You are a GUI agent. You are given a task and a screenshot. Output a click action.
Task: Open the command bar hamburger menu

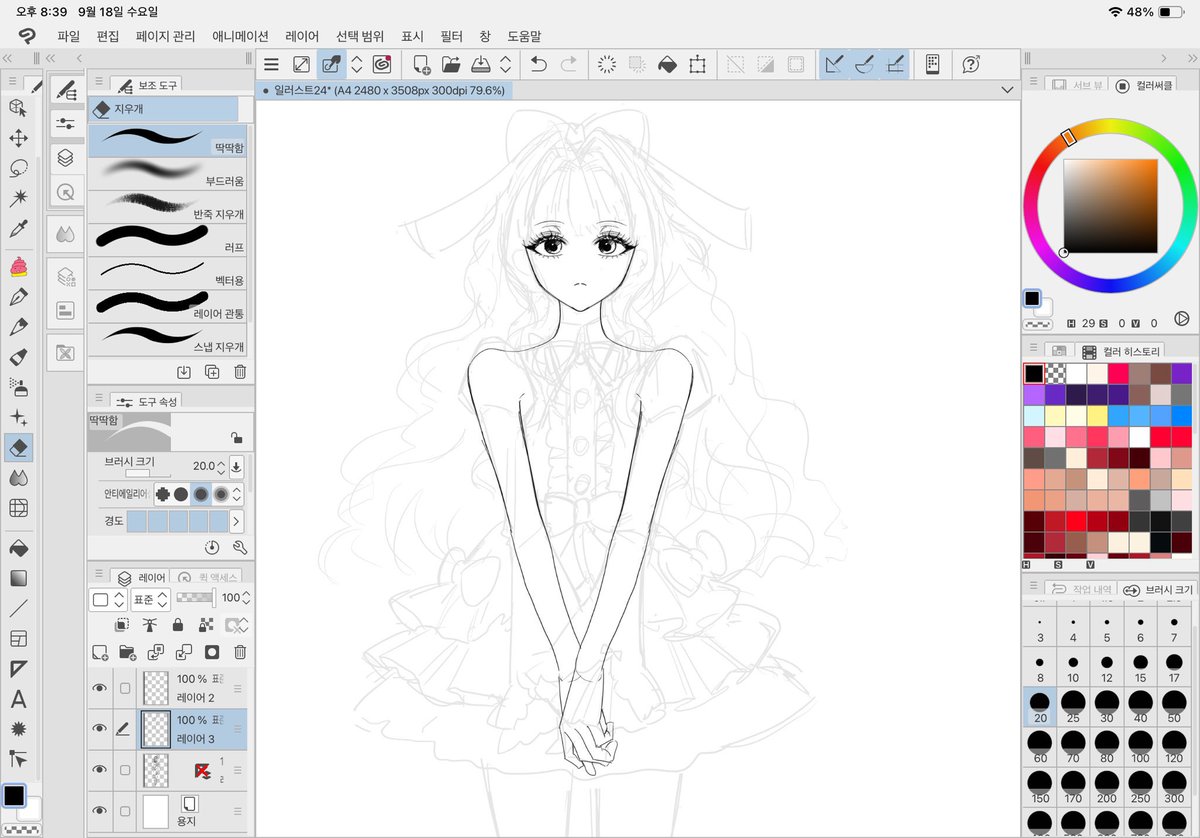tap(271, 65)
